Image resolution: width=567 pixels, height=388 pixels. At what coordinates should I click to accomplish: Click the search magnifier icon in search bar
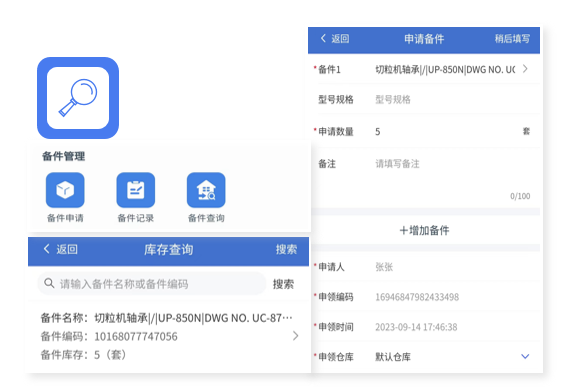click(49, 283)
